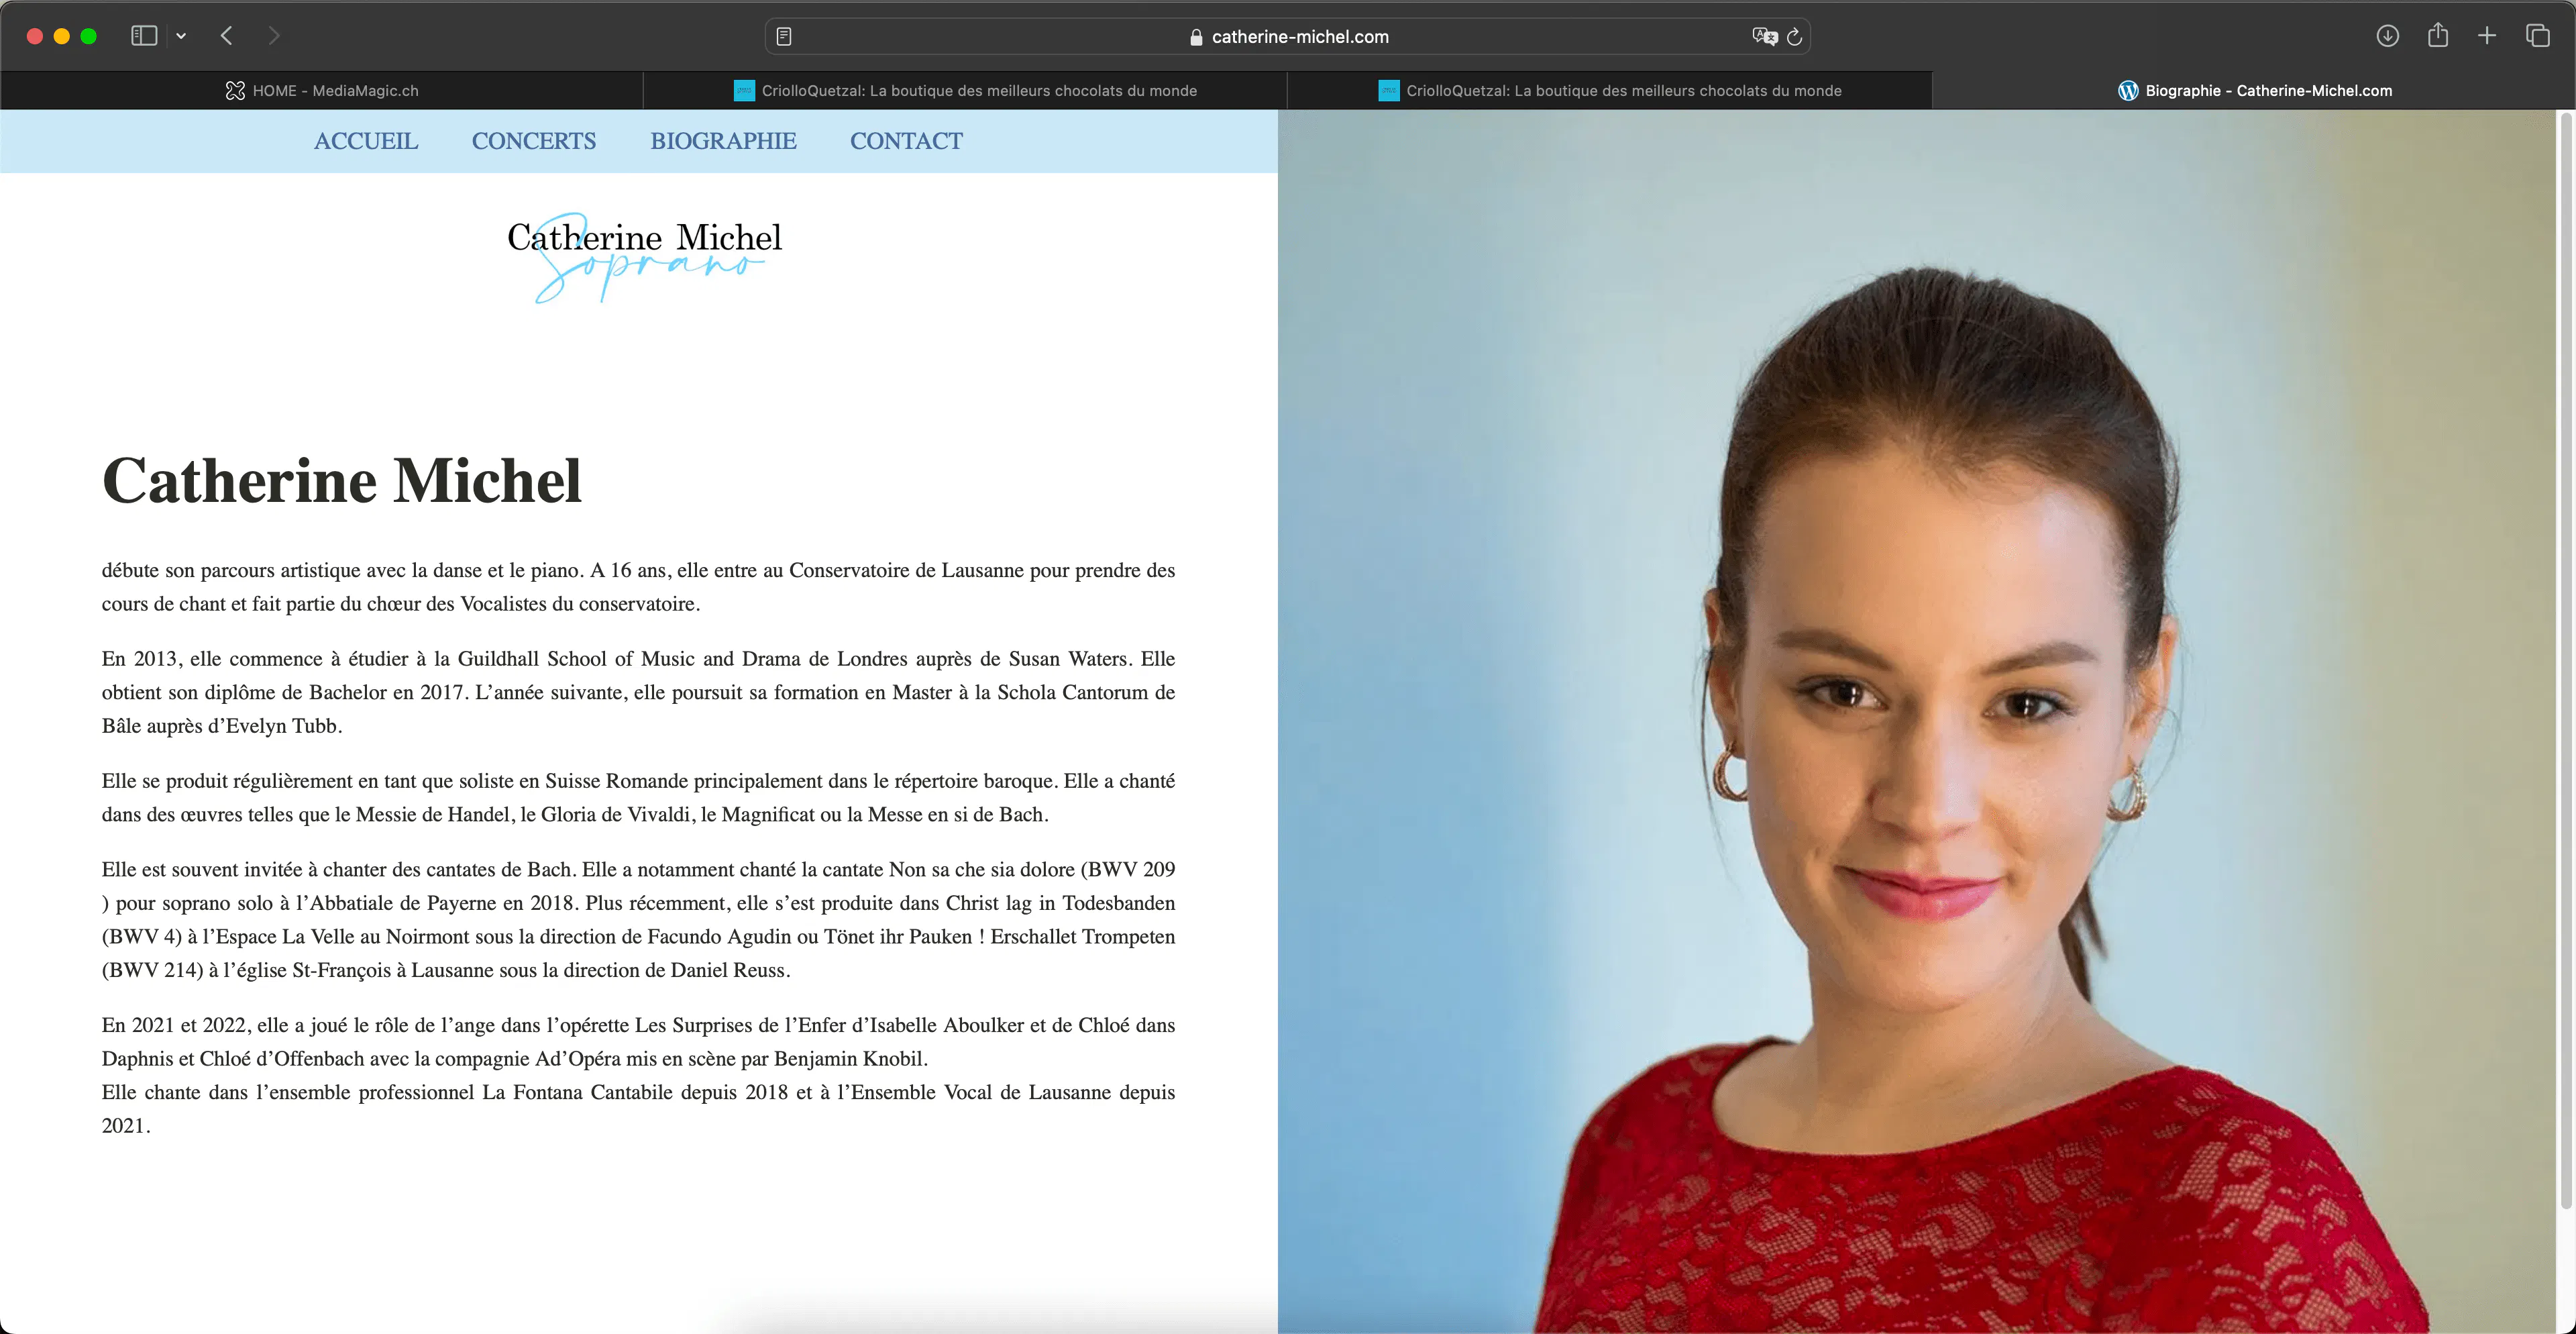
Task: Click the catherine-michel.com address field
Action: (1288, 36)
